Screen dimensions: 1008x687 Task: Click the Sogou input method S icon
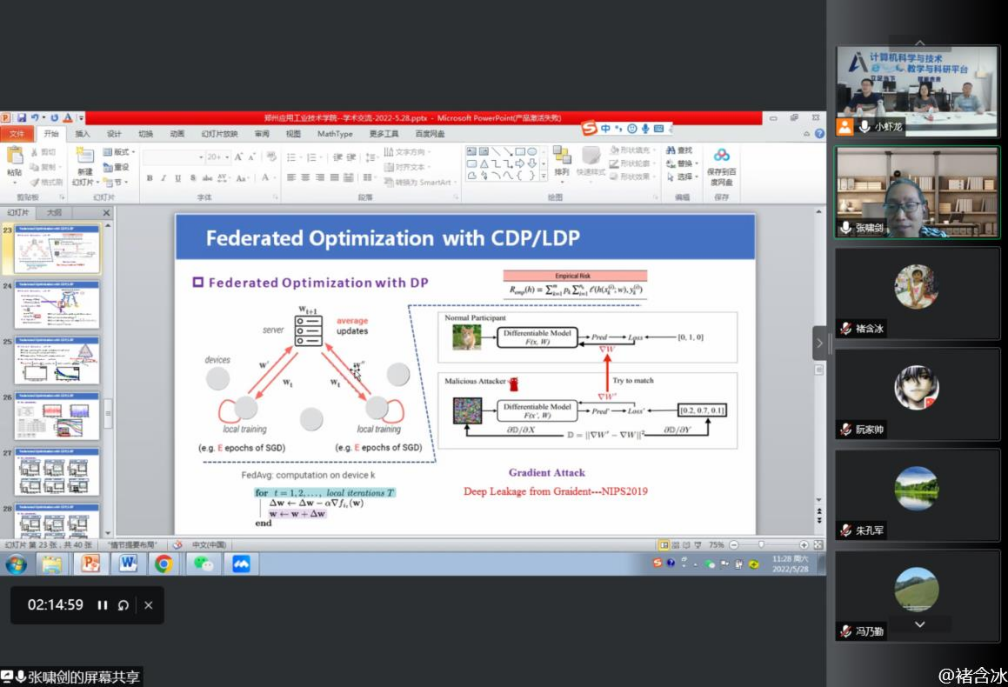589,128
